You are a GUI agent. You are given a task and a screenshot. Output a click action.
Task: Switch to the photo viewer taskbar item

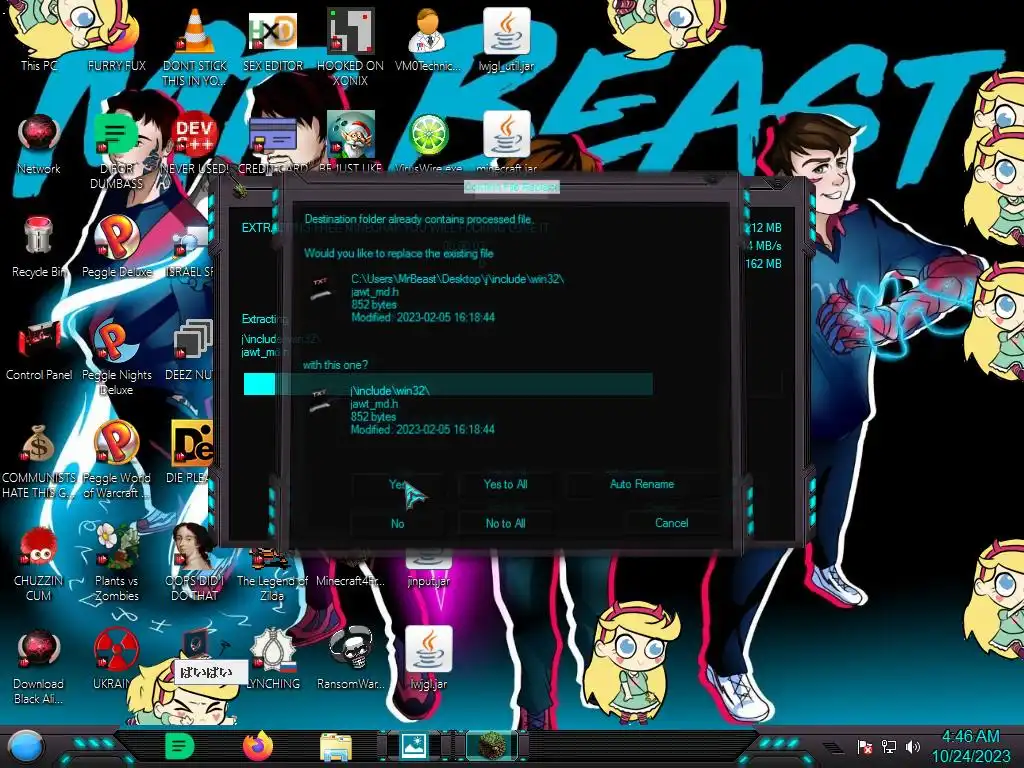[414, 746]
